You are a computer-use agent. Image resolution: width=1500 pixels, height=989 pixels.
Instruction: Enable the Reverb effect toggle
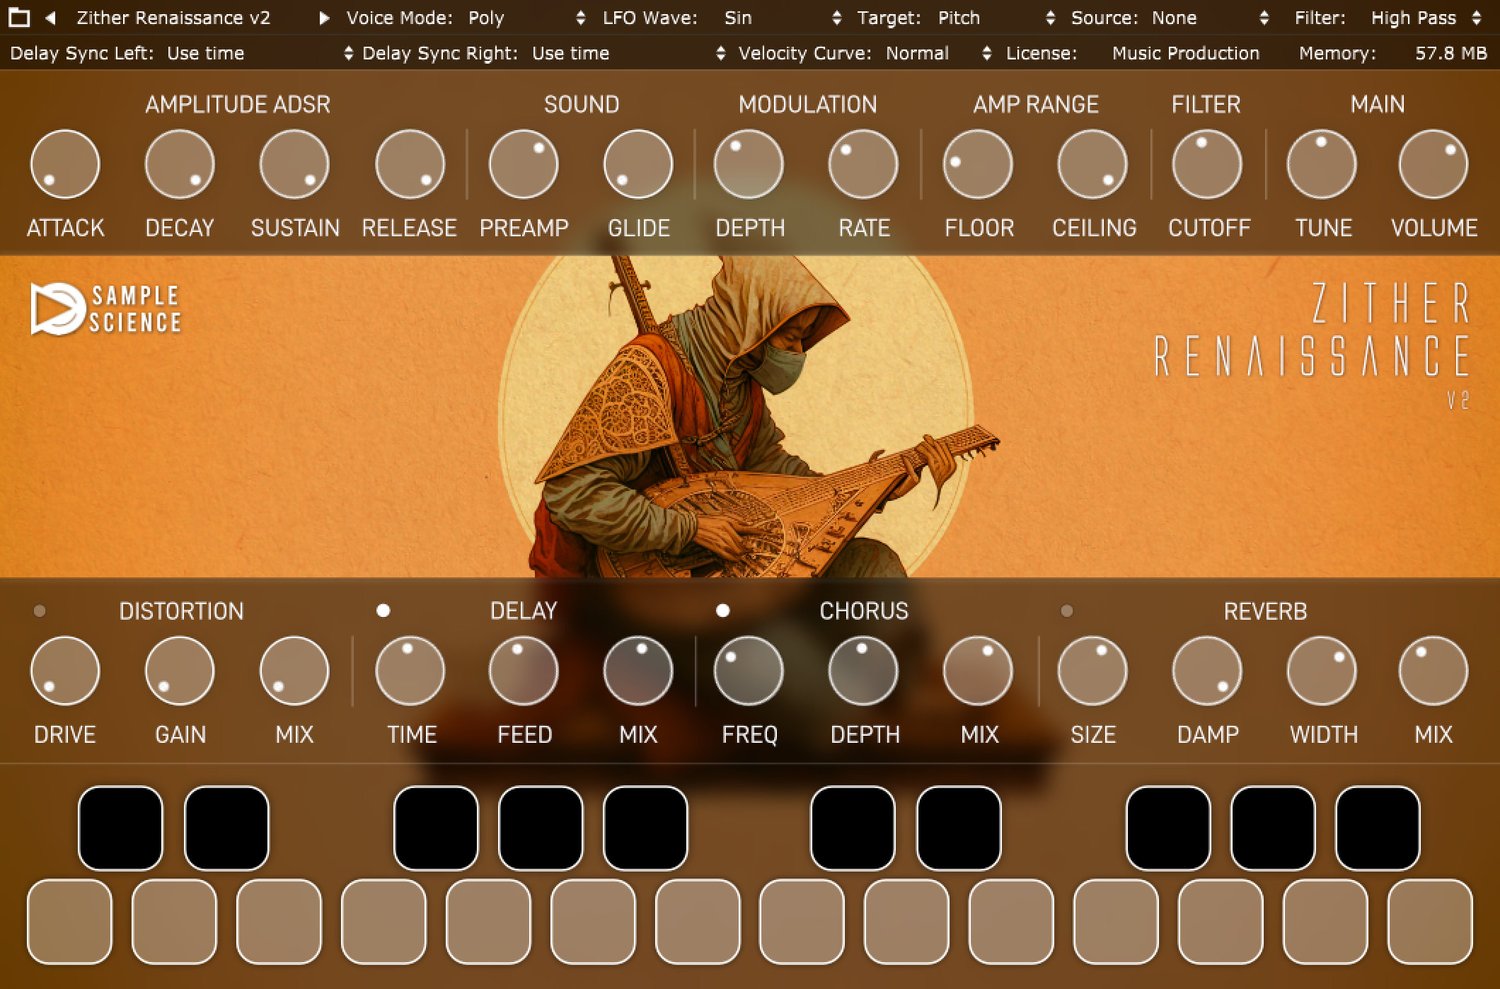coord(1067,611)
